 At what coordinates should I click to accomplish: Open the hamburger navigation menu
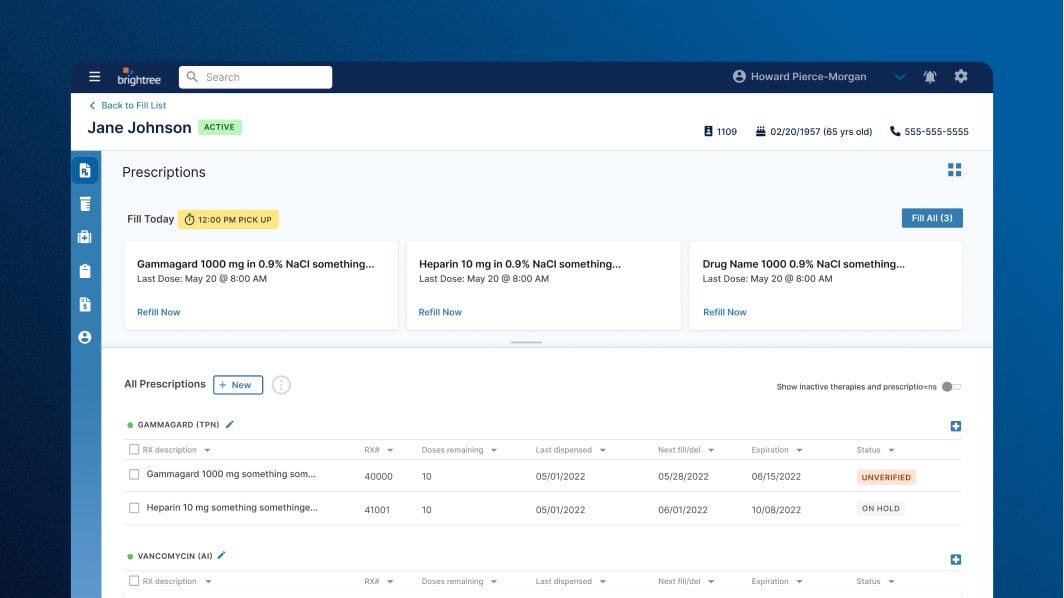94,77
